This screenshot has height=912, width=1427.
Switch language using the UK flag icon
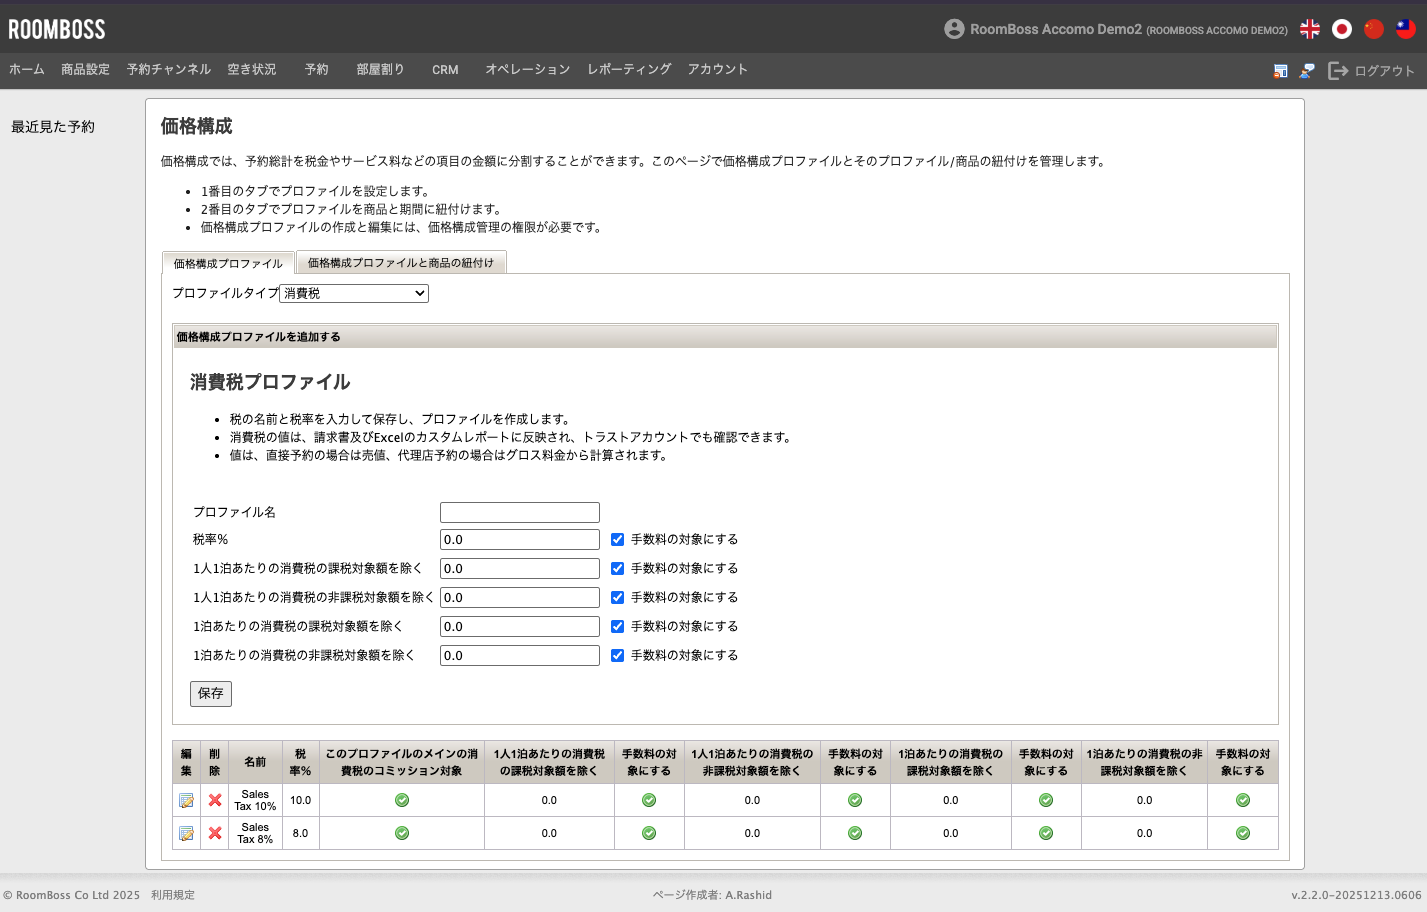(x=1309, y=29)
